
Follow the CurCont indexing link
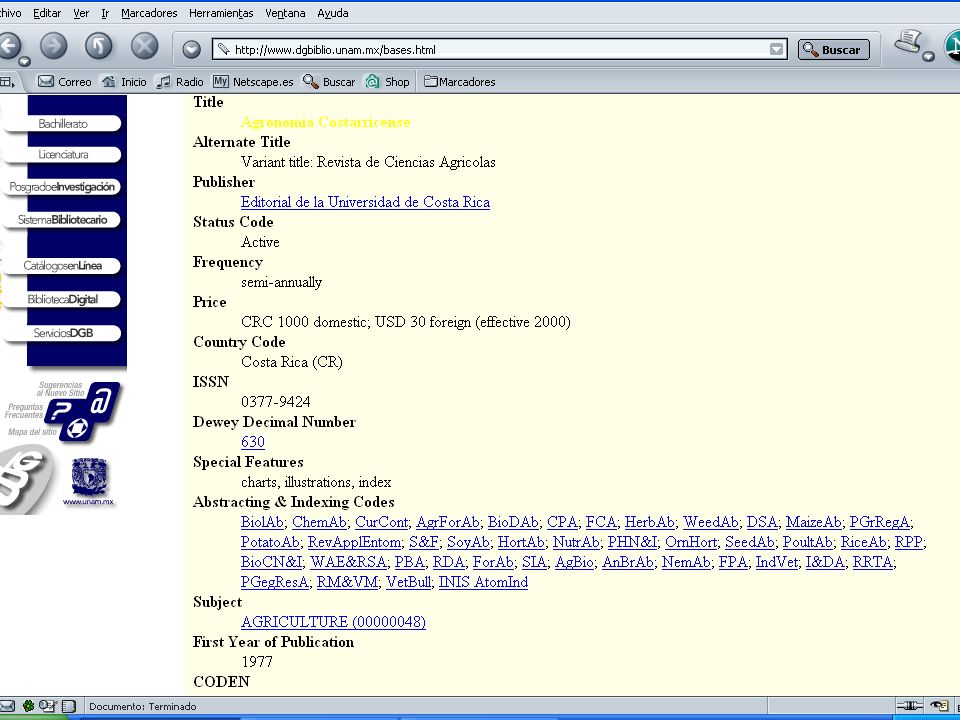pyautogui.click(x=381, y=522)
